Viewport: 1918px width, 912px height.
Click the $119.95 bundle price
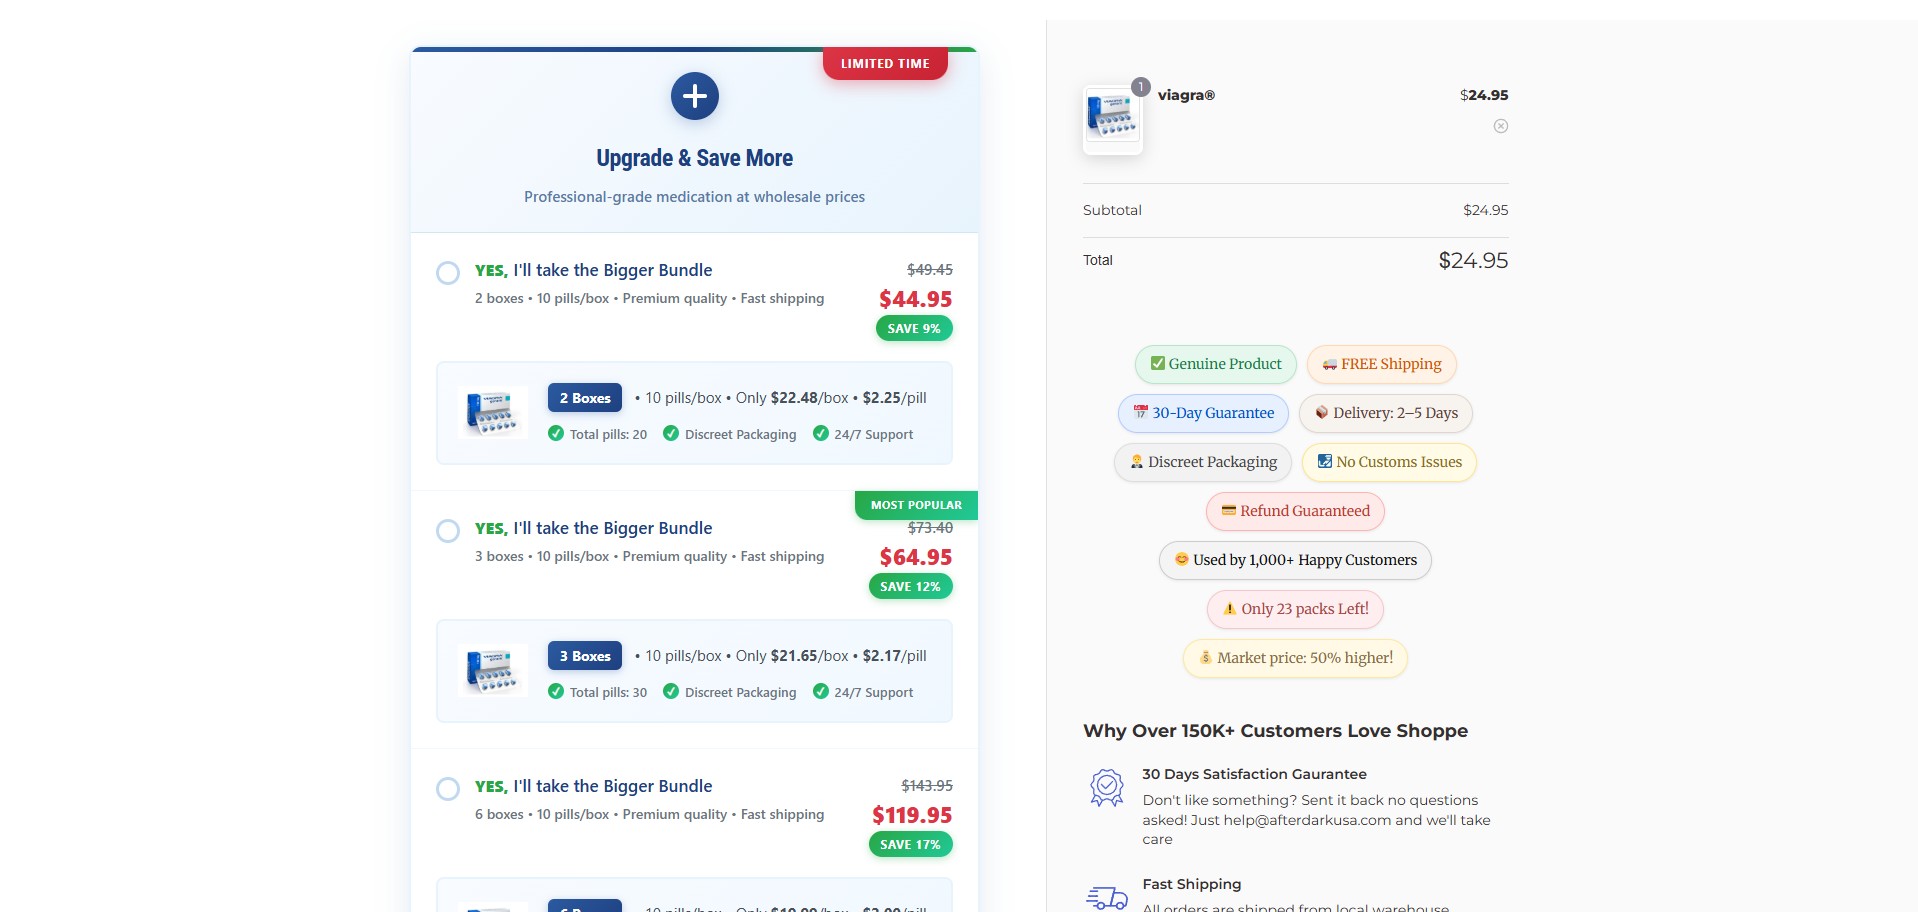[x=912, y=815]
